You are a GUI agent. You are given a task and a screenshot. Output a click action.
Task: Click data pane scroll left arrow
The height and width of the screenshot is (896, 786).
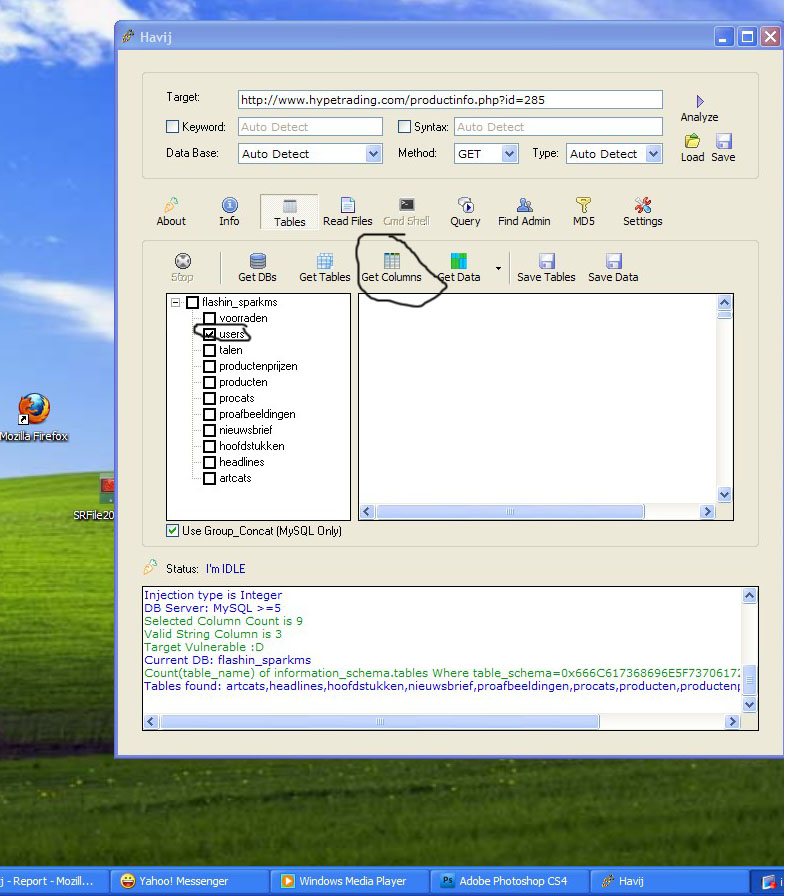point(368,511)
